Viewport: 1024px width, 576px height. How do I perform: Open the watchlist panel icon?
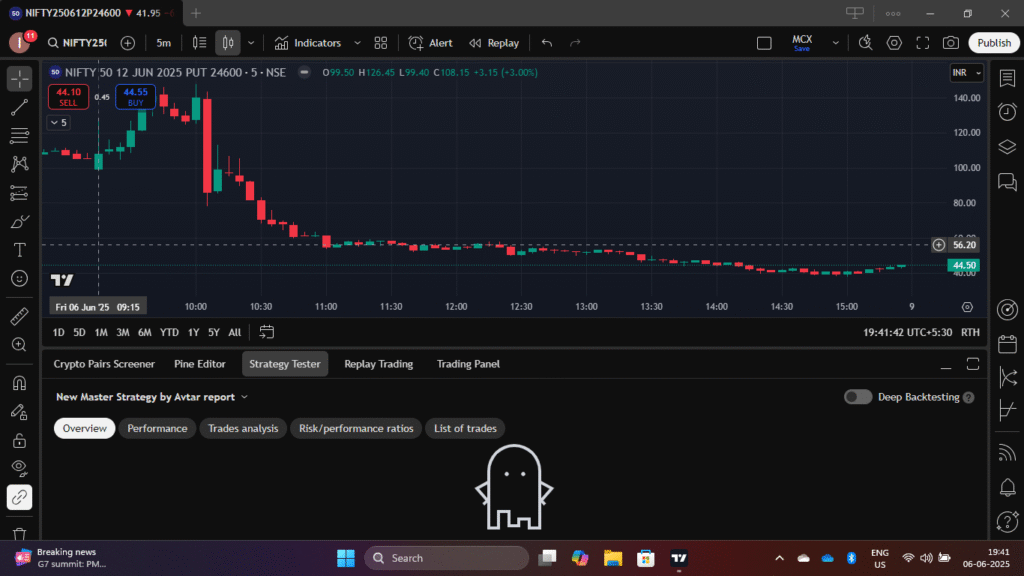coord(1007,78)
